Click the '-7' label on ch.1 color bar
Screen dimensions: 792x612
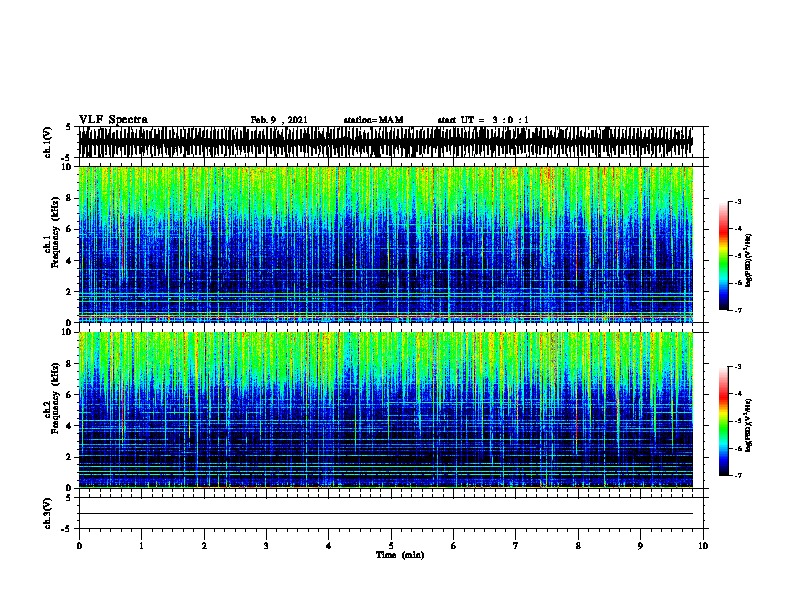click(x=737, y=310)
